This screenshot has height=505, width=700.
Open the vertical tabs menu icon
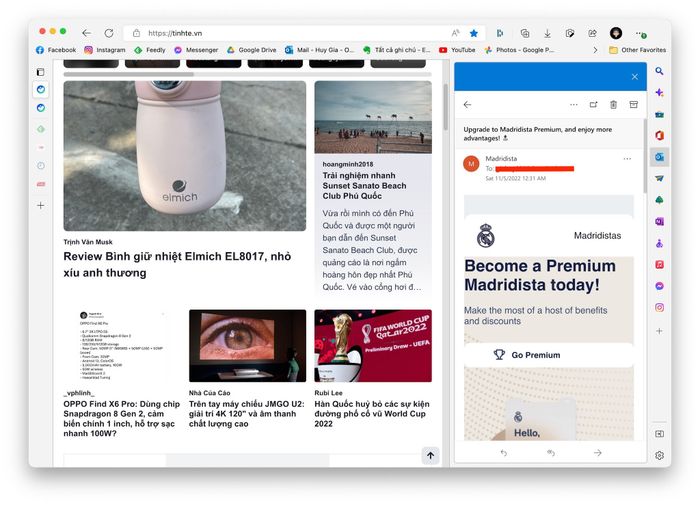tap(41, 72)
